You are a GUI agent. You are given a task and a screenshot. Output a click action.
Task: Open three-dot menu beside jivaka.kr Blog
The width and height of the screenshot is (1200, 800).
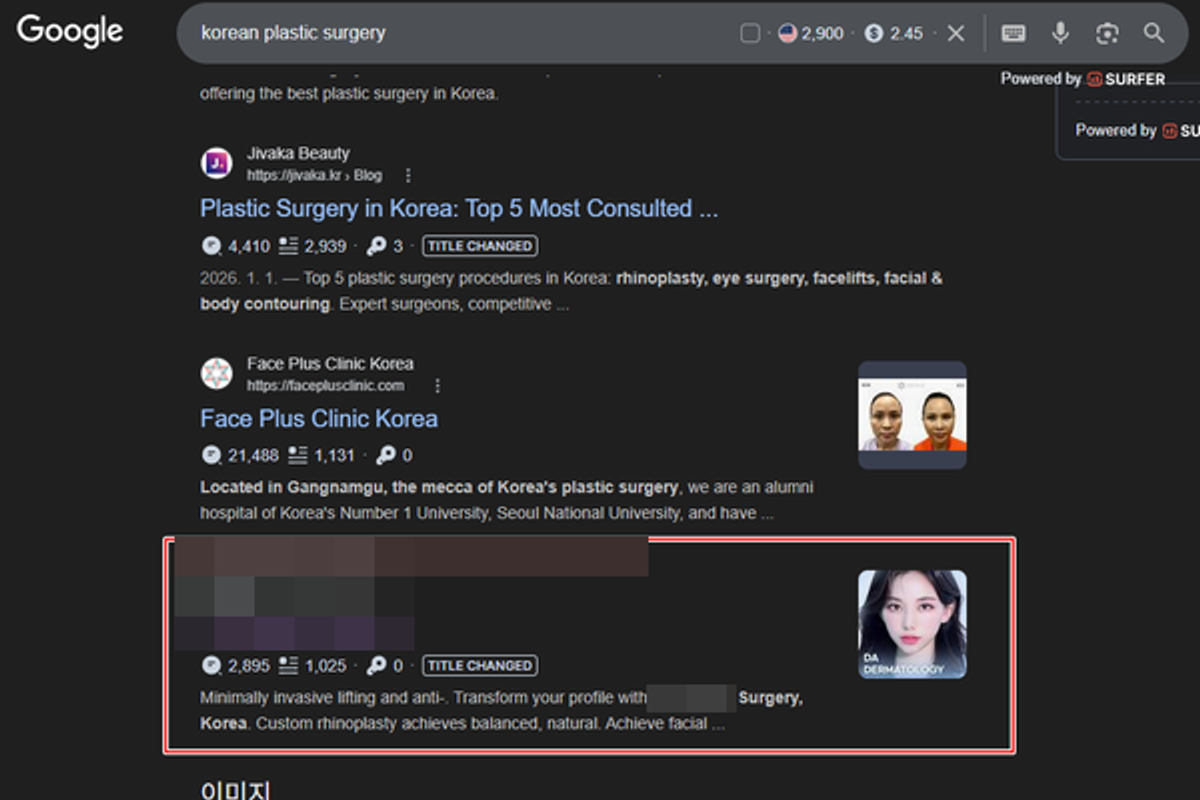[x=407, y=175]
